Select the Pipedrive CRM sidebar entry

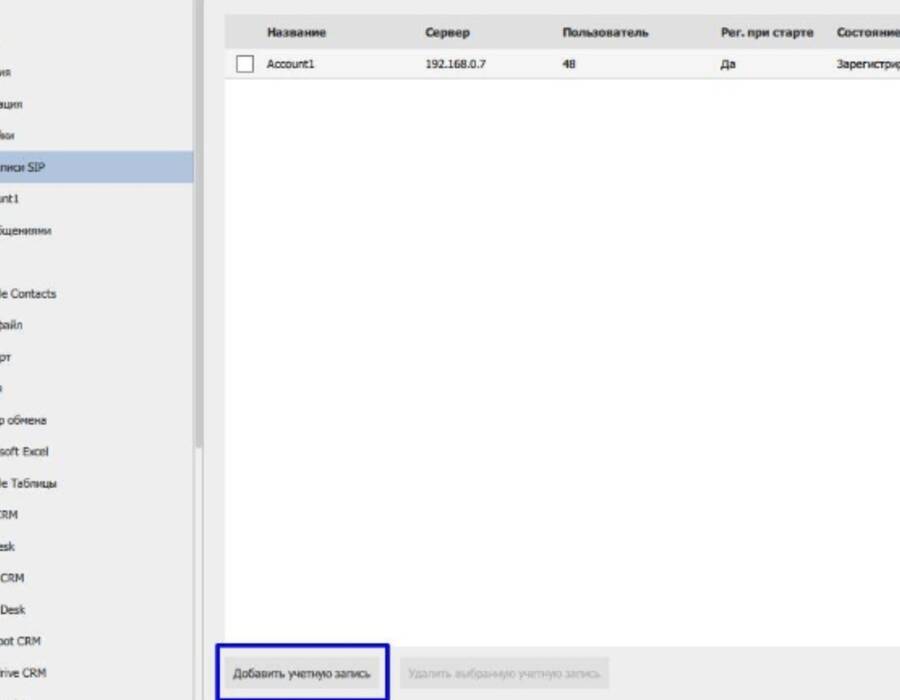point(23,672)
